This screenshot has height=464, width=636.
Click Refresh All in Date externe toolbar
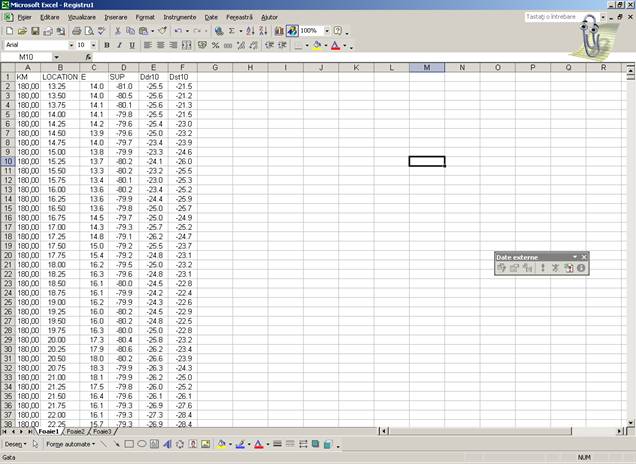pos(568,268)
